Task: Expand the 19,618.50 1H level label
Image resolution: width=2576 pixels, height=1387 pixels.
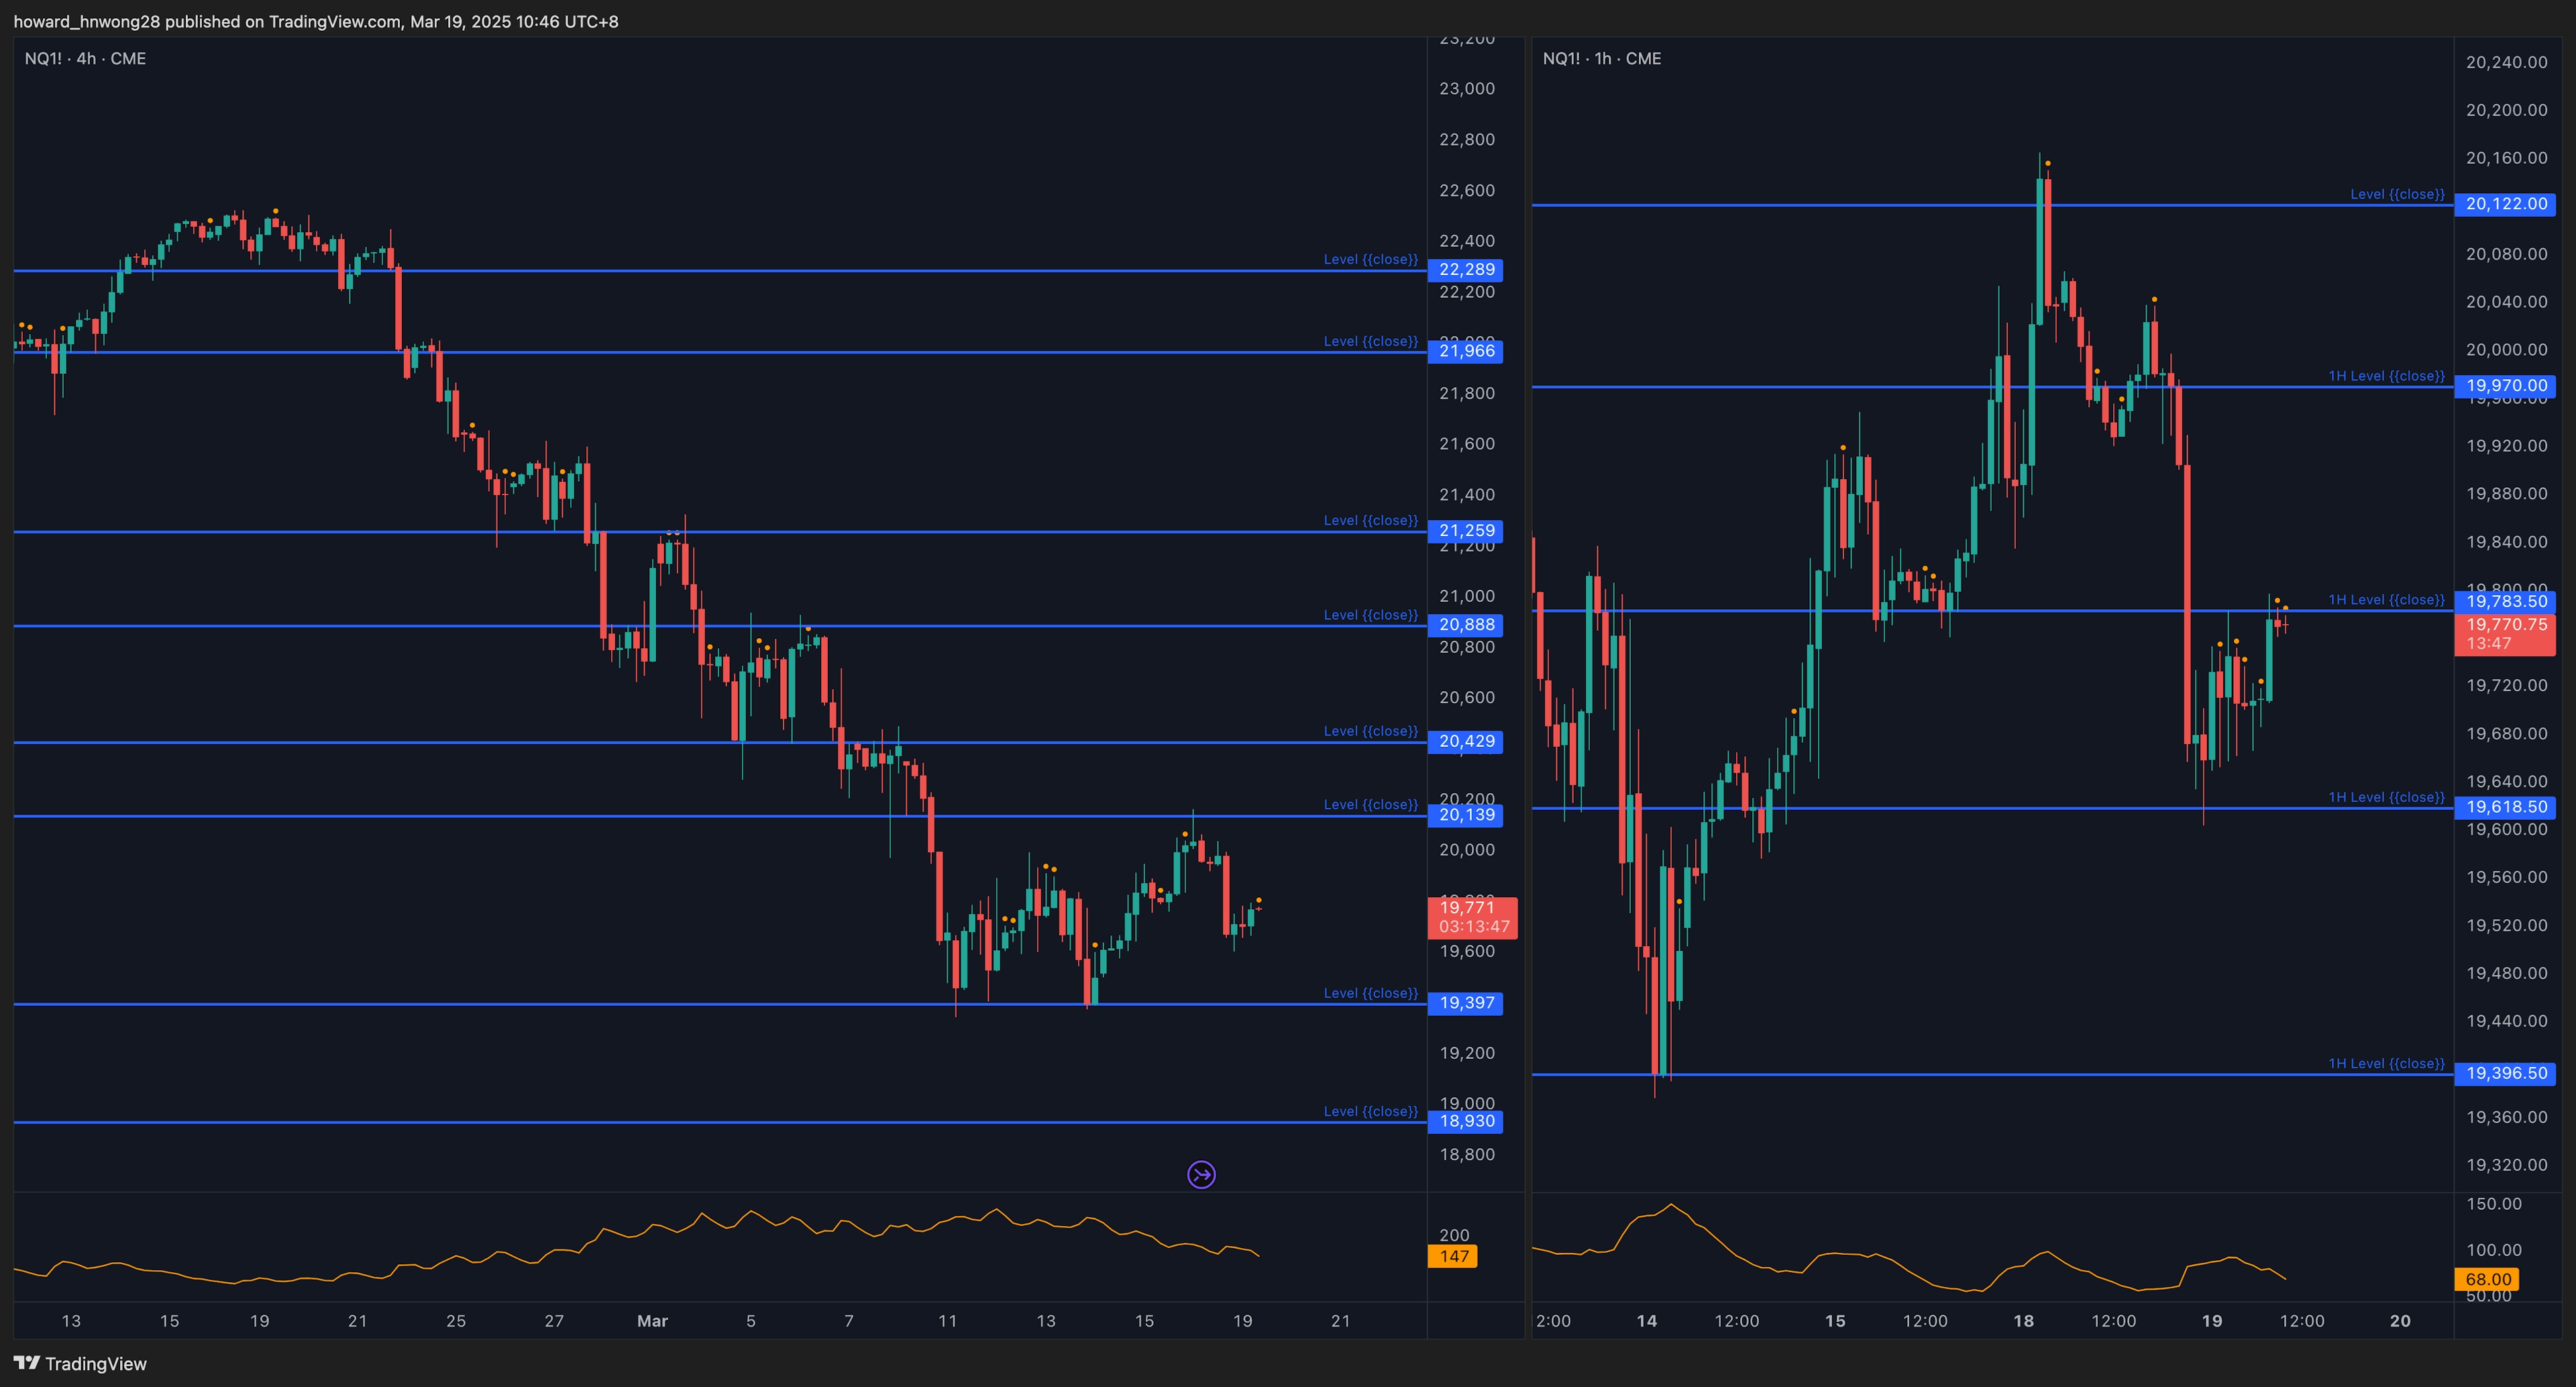Action: coord(2507,808)
